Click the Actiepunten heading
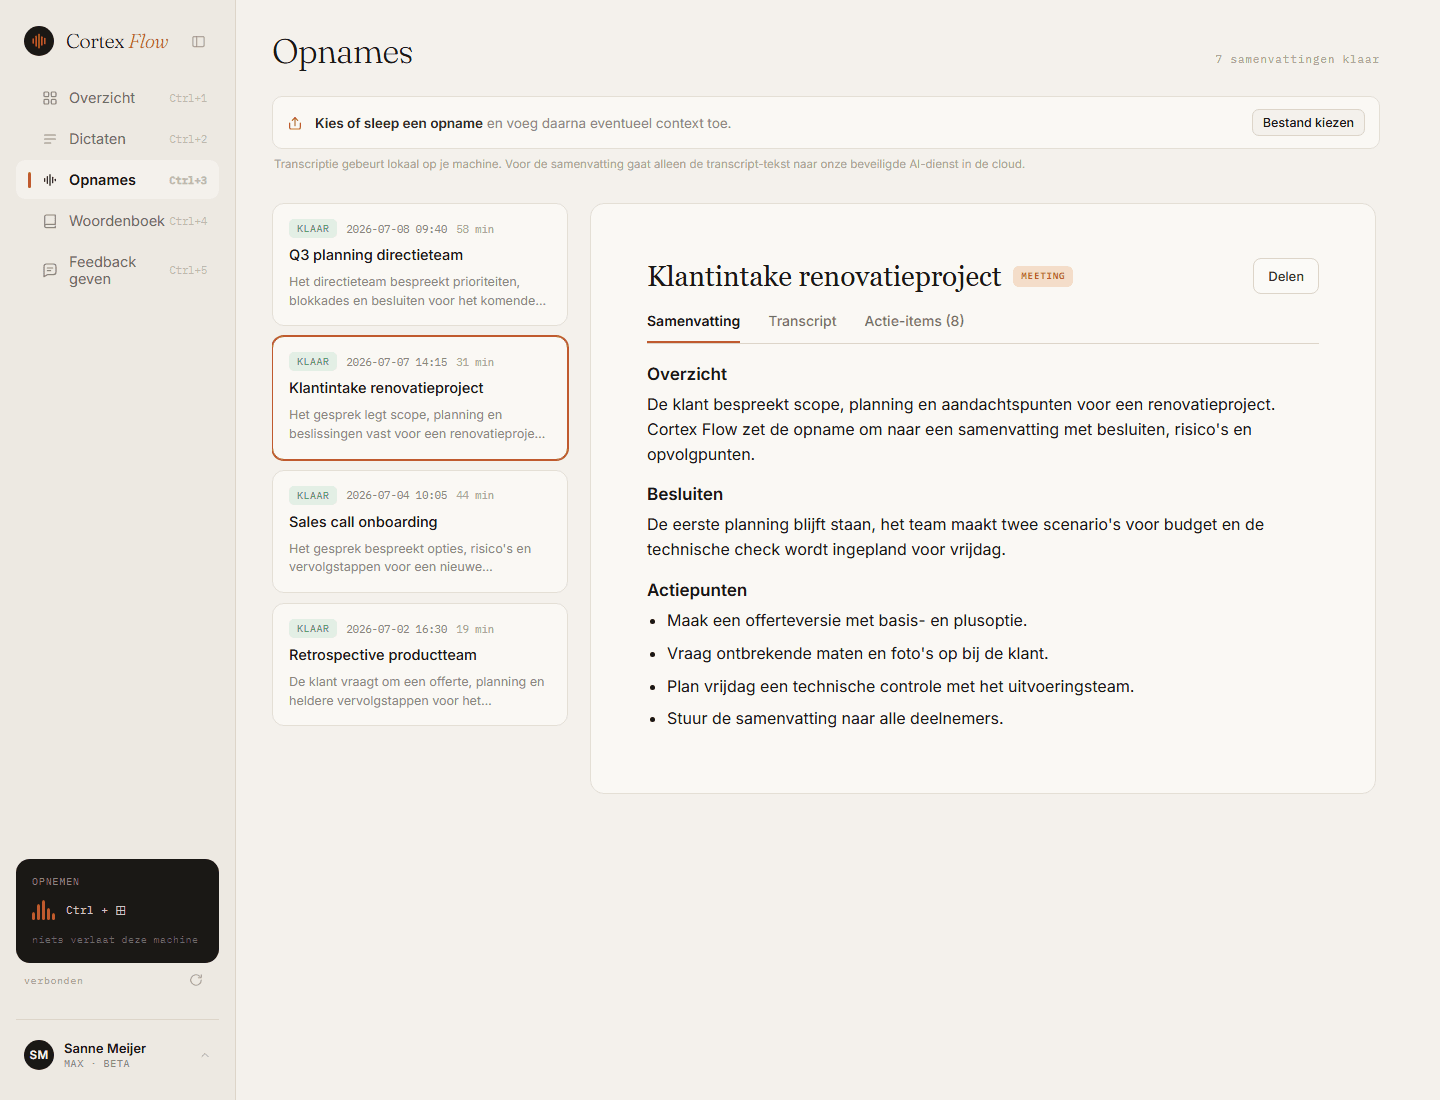The image size is (1440, 1100). [x=697, y=590]
